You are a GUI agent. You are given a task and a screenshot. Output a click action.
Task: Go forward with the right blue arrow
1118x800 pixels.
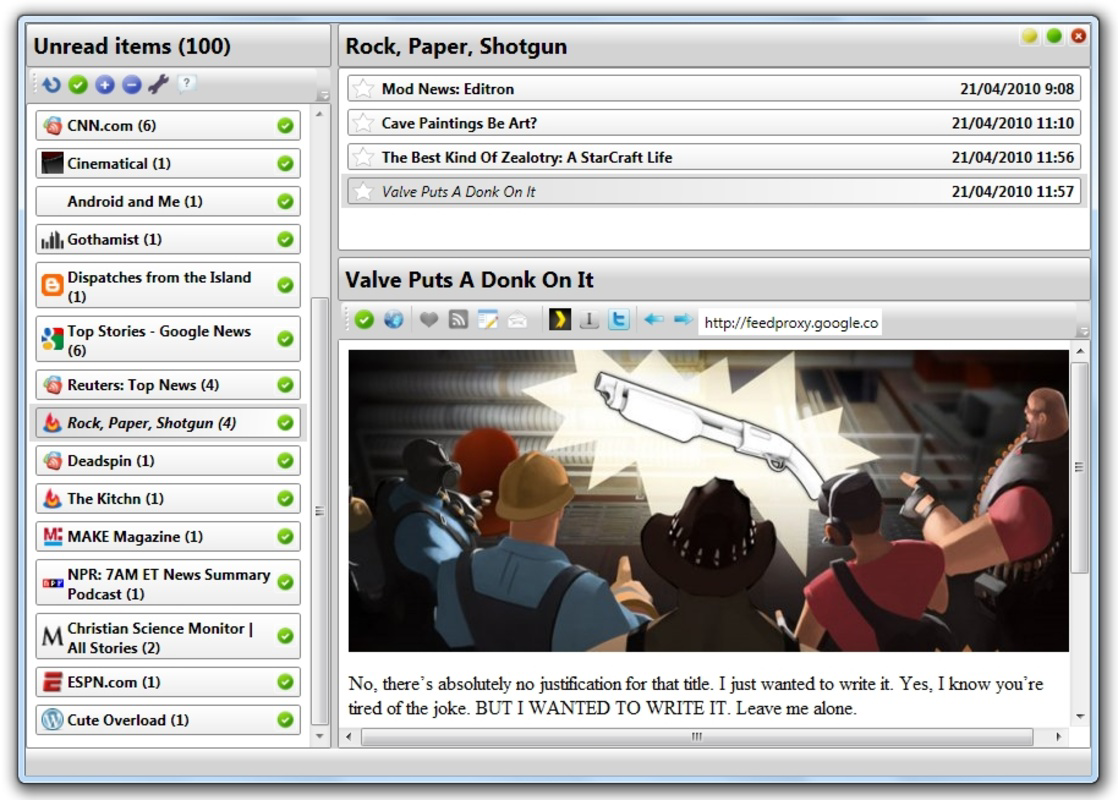pyautogui.click(x=683, y=319)
